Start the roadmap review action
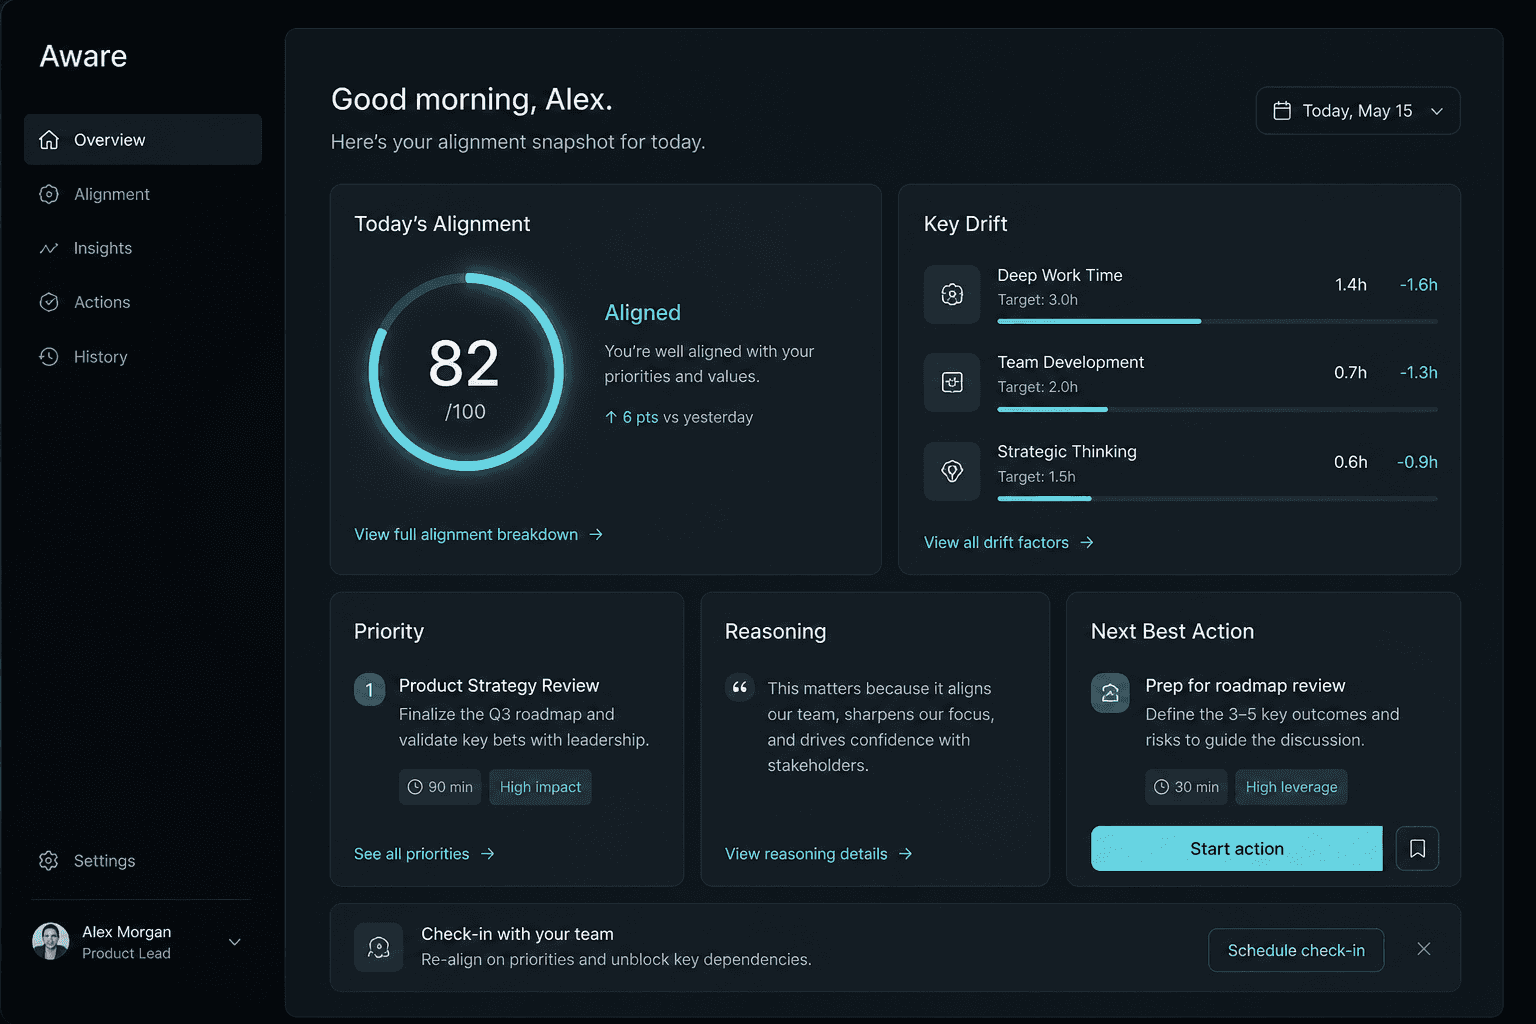This screenshot has width=1536, height=1024. [x=1237, y=848]
